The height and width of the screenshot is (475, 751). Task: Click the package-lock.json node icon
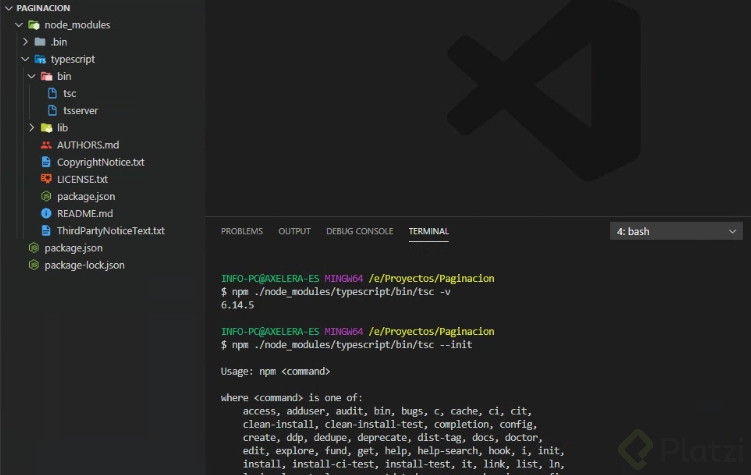(x=34, y=265)
